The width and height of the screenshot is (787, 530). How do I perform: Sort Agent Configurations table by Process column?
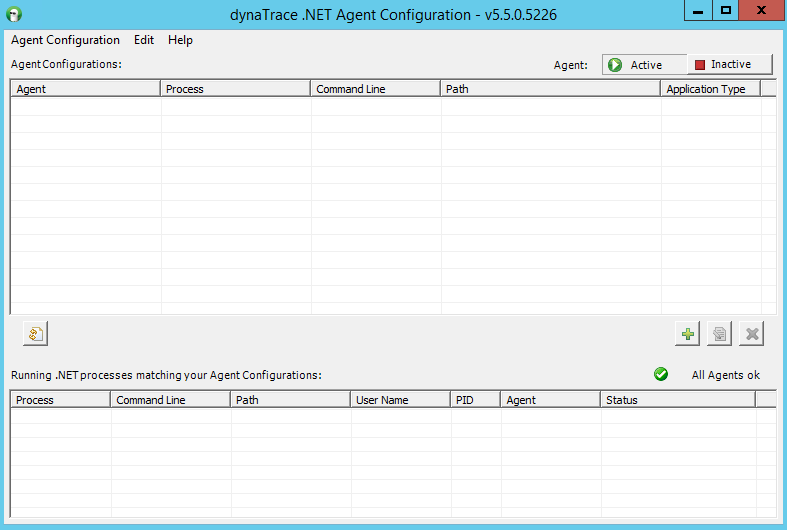coord(235,89)
